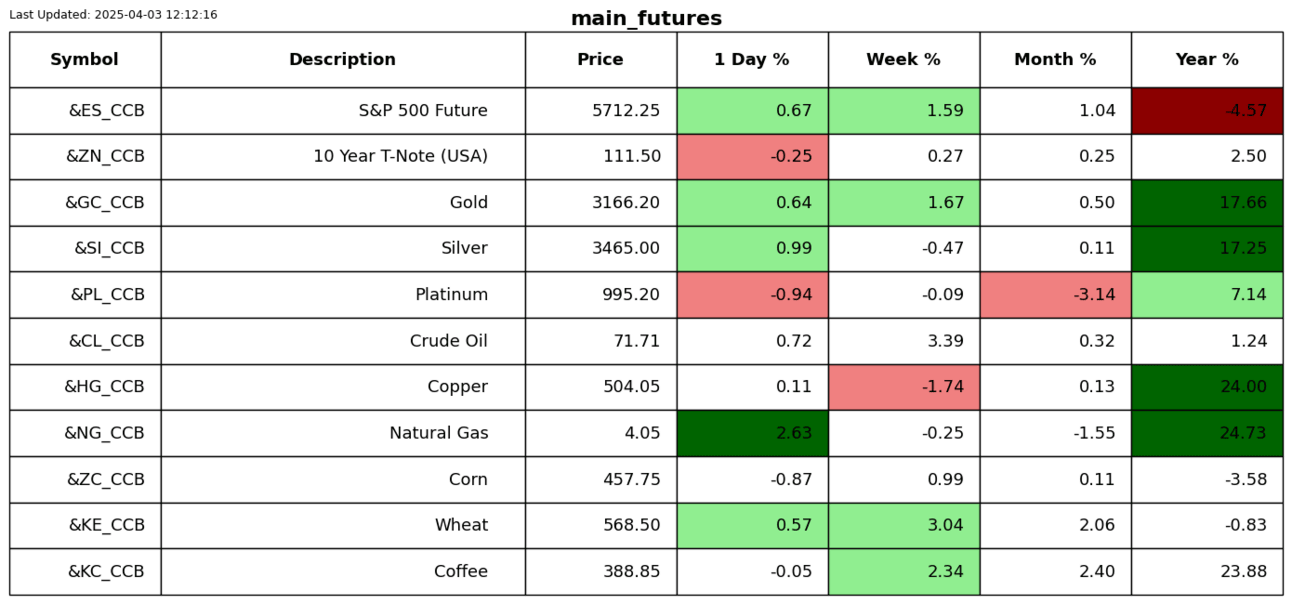Select the &ES_CCB symbol cell

pyautogui.click(x=106, y=111)
